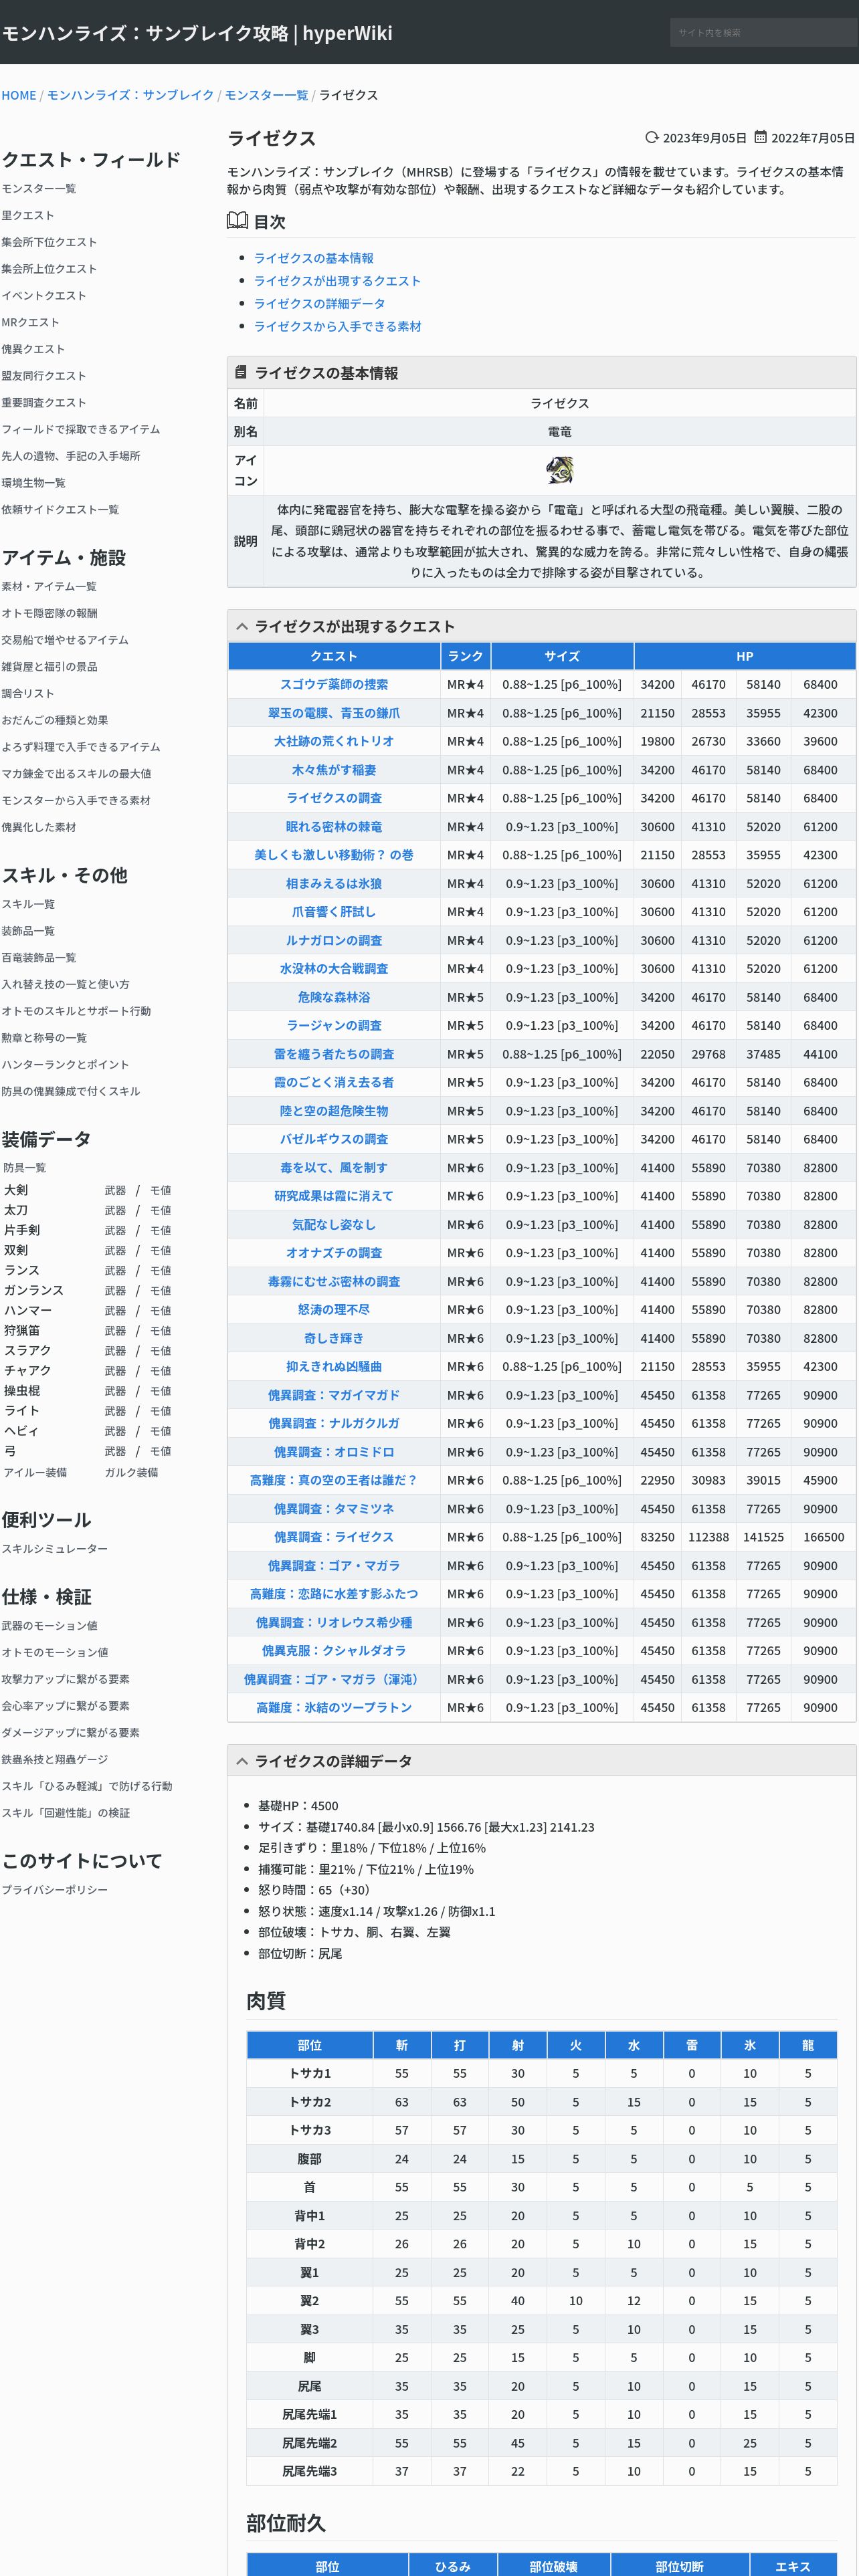
Task: Open quest 危険な森林浴
Action: 334,997
